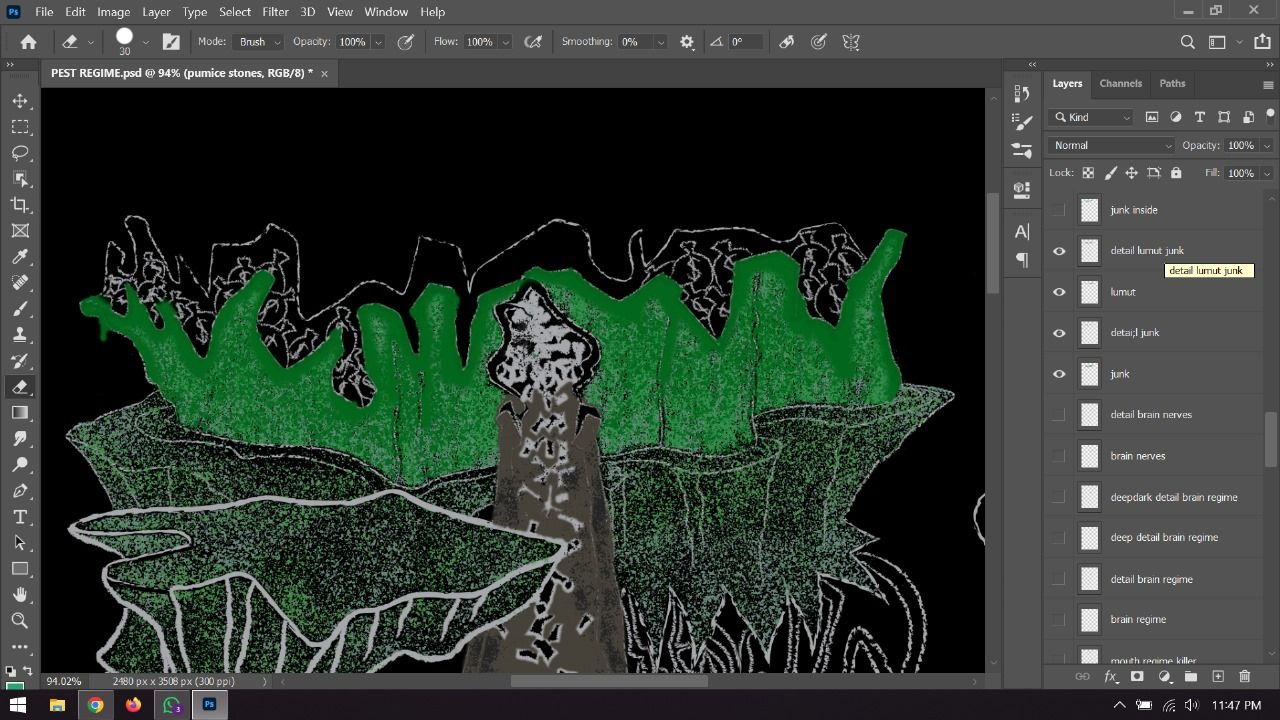Select the Pen tool
The width and height of the screenshot is (1280, 720).
pos(19,491)
